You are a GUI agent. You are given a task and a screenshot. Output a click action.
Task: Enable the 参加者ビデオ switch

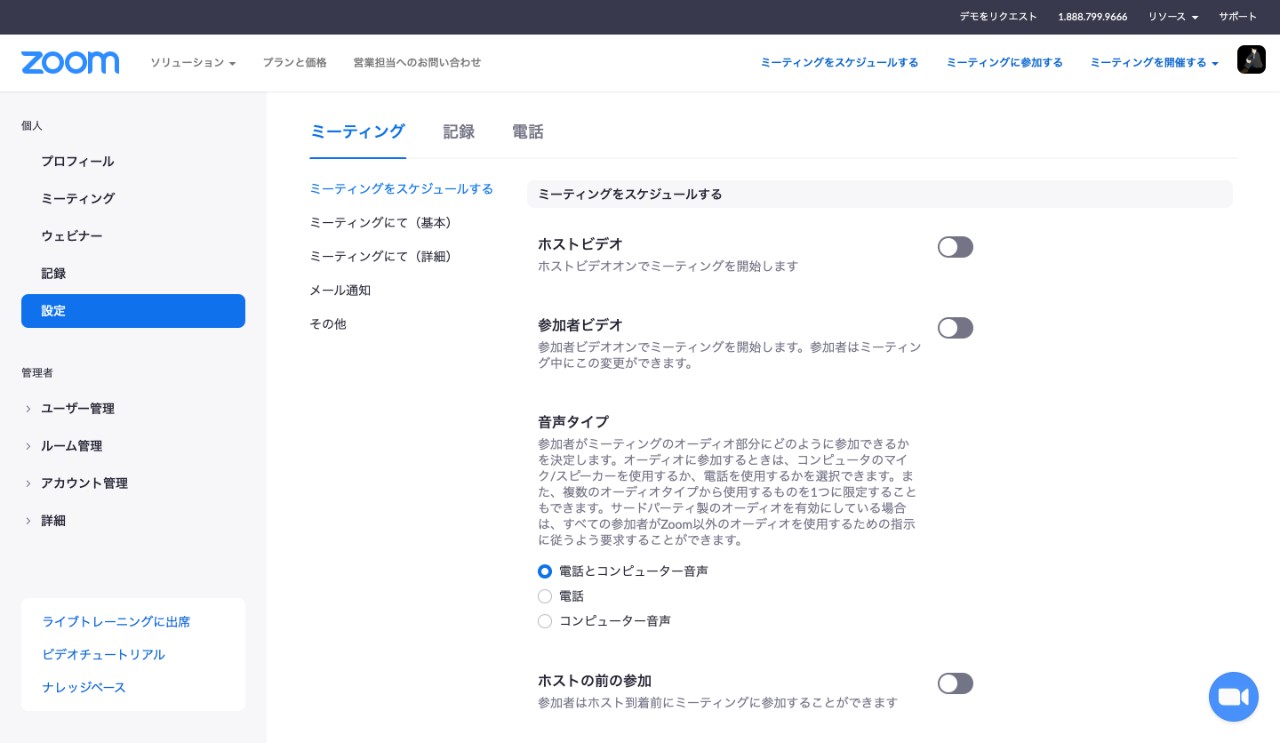(x=955, y=328)
